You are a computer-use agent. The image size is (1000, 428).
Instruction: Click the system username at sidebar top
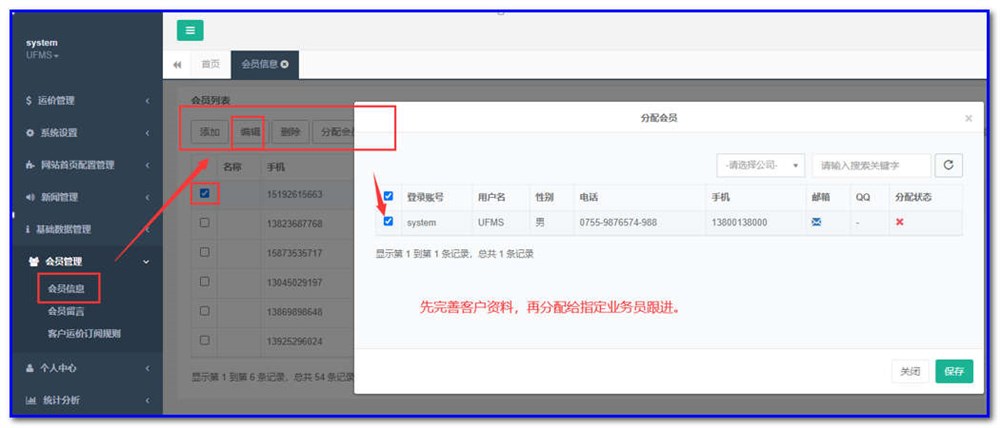41,43
